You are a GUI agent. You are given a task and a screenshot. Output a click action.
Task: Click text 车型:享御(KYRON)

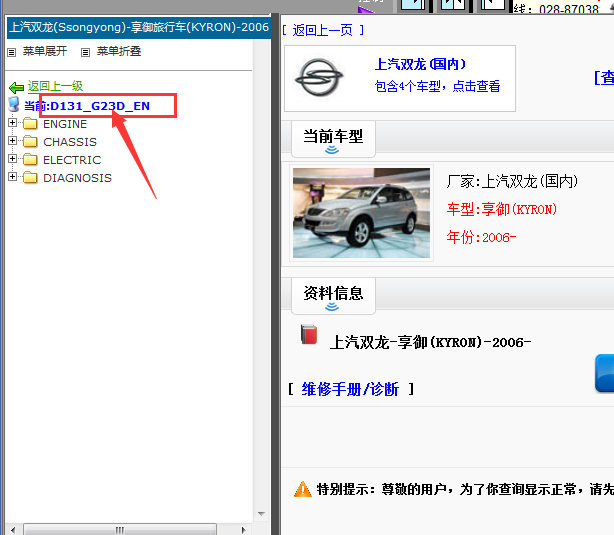[502, 210]
